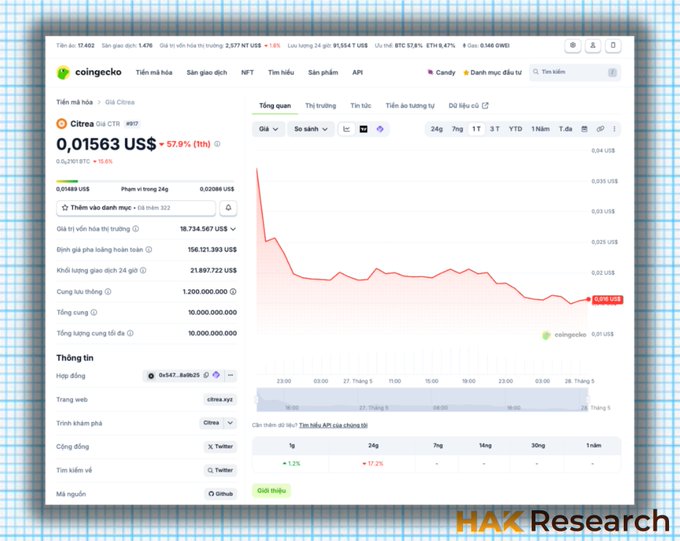Show info for Định giá pha loãng hoàn toàn
Screen dimensions: 680x541
(149, 250)
